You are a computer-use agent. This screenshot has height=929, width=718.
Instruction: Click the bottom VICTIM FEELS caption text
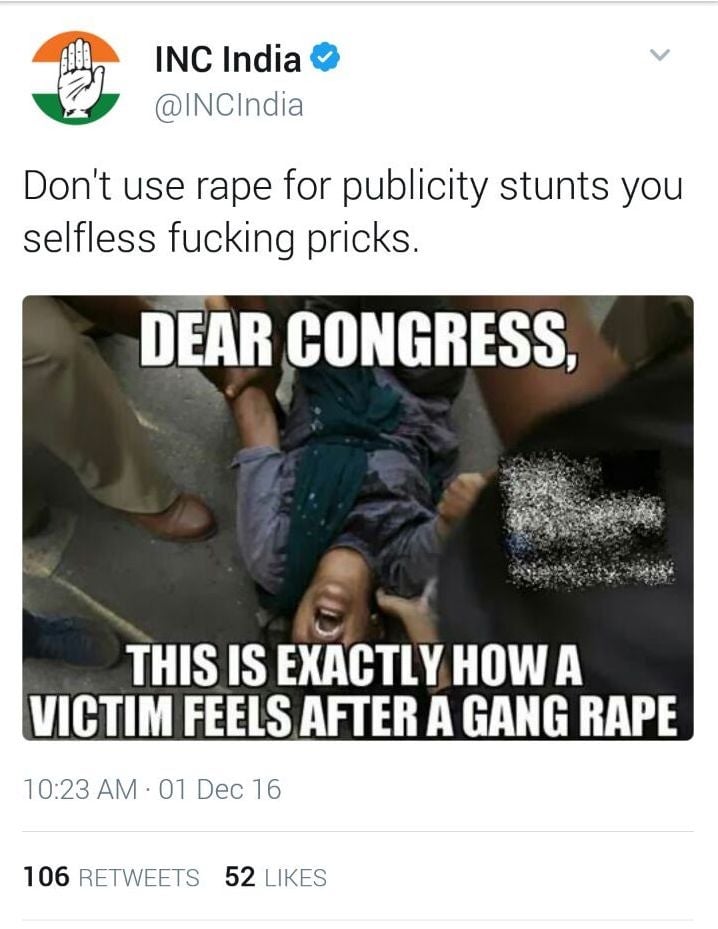click(353, 715)
